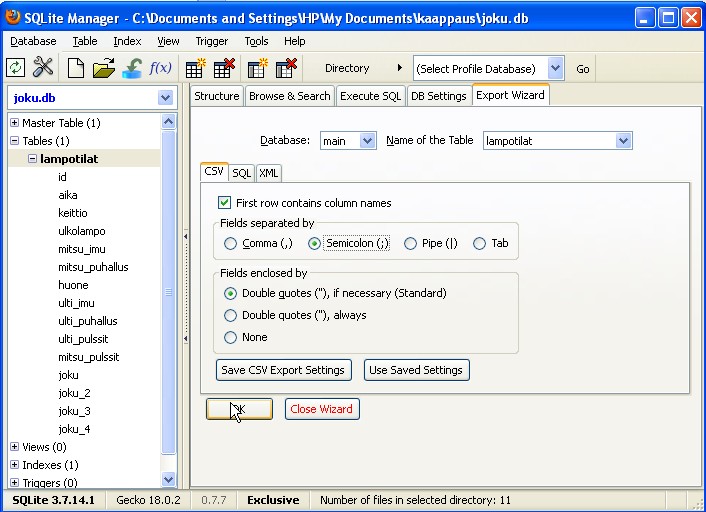
Task: Choose Double quotes if necessary (Standard)
Action: (x=230, y=294)
